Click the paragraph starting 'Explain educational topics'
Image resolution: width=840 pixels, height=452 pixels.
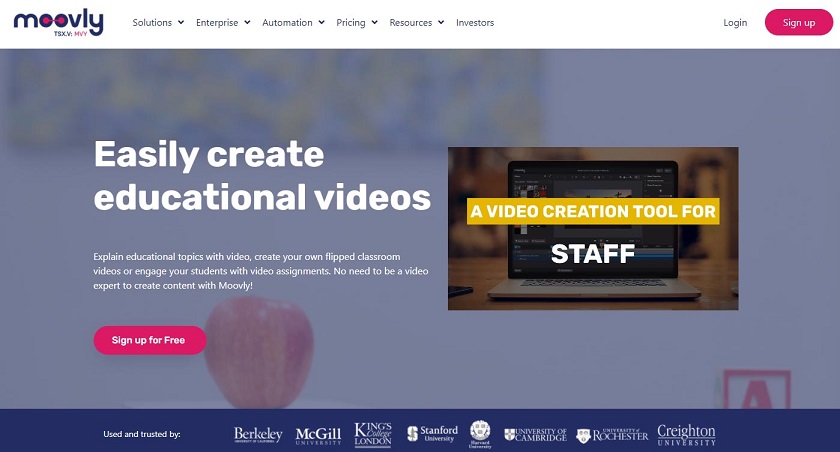point(261,271)
